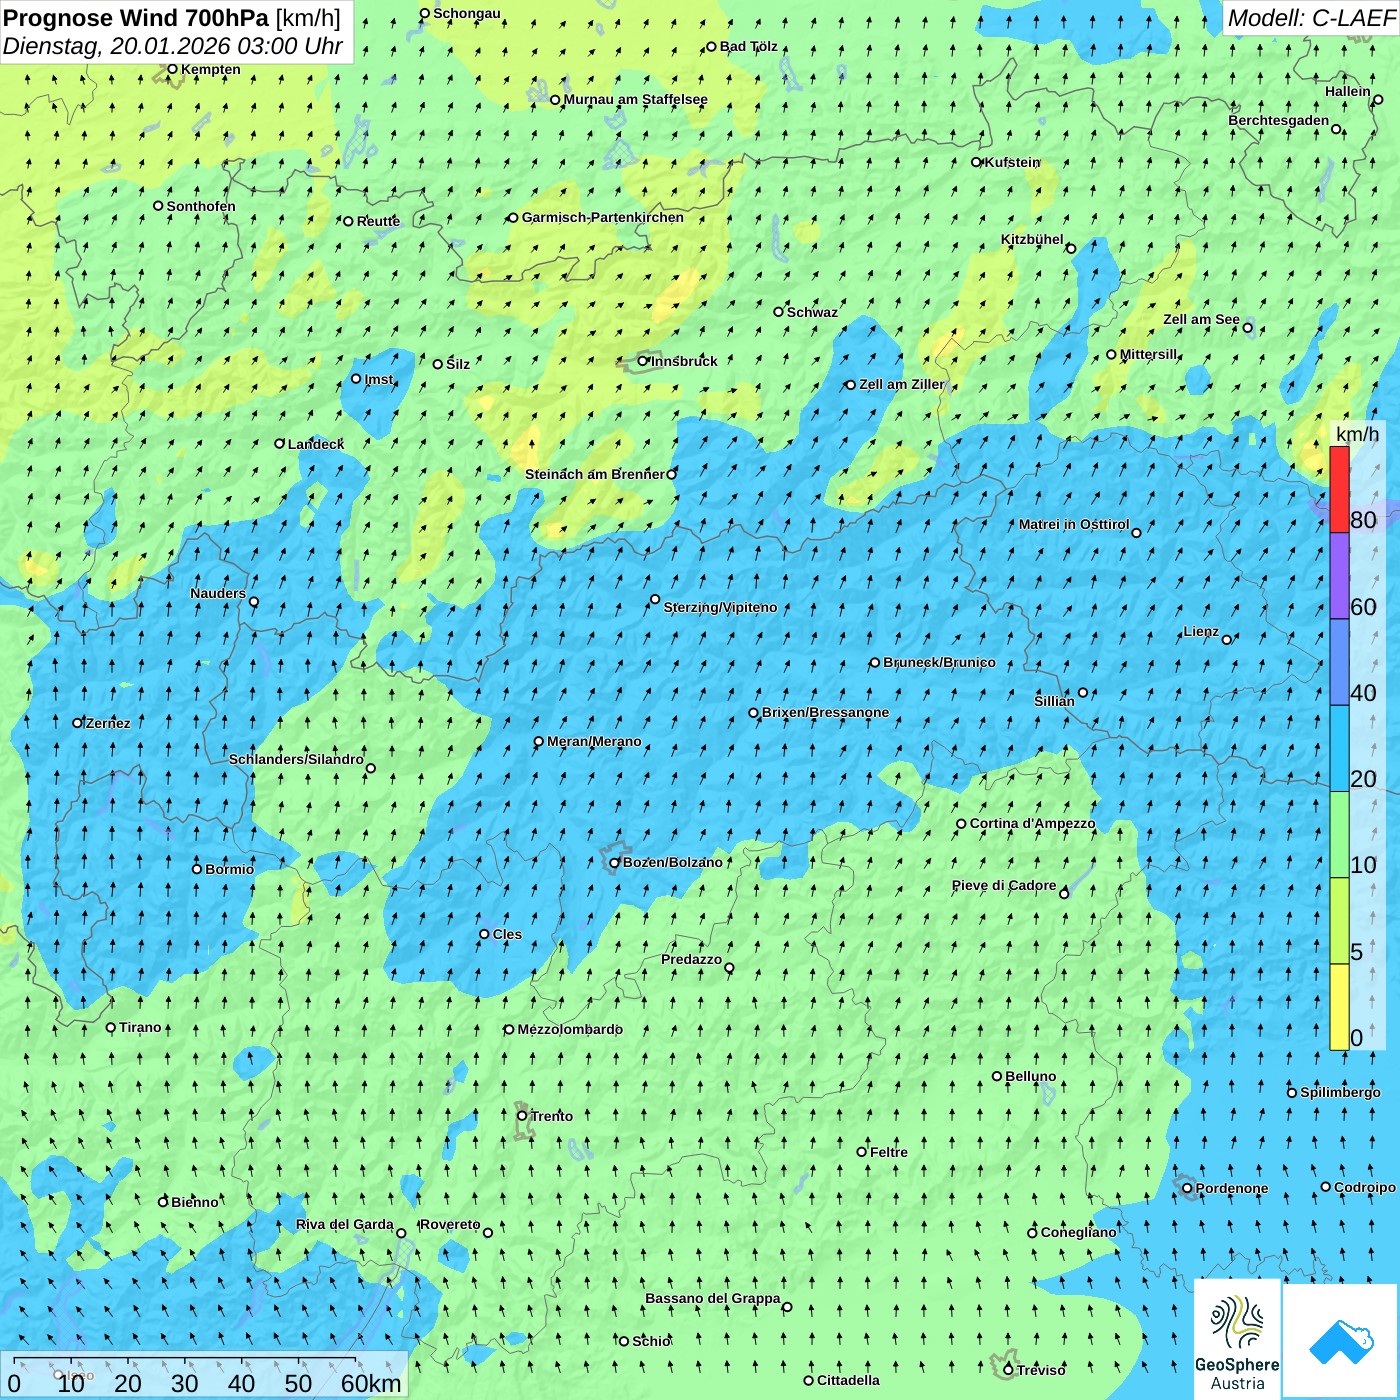The width and height of the screenshot is (1400, 1400).
Task: Click the 'Modell: C-LAEF' label
Action: pos(1311,17)
